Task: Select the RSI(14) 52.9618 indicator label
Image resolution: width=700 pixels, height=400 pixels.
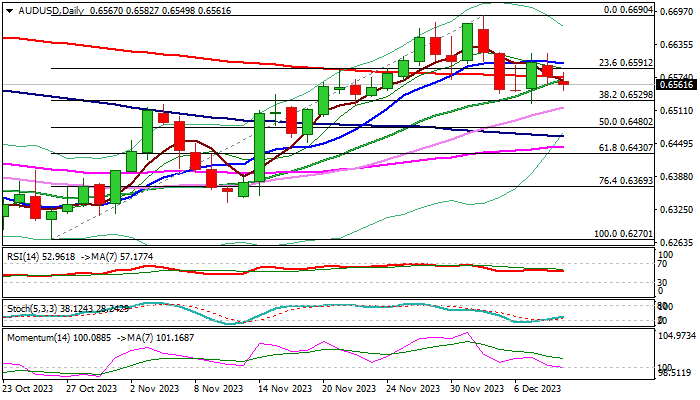Action: [x=39, y=257]
